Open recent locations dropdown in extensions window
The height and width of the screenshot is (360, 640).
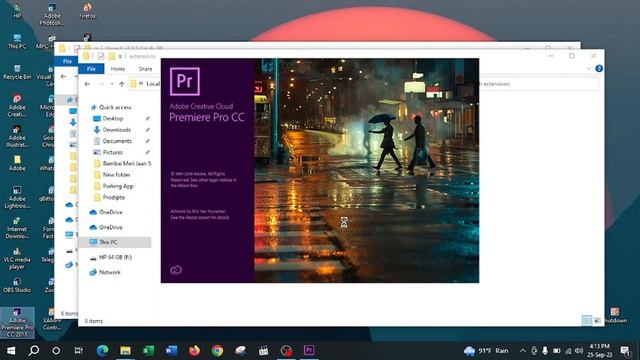pos(111,84)
